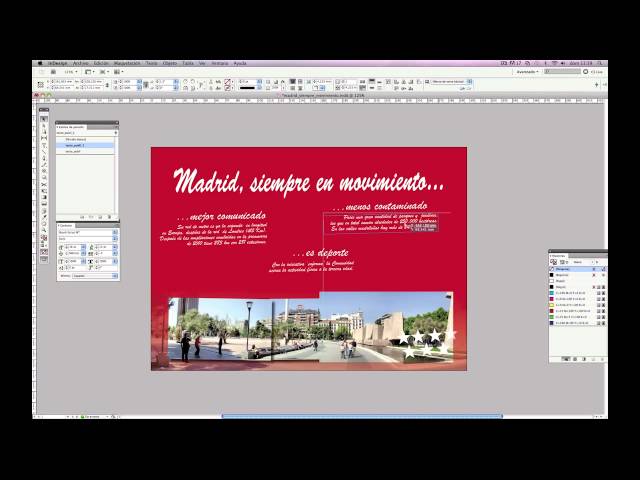Click the search field in the application bar
This screenshot has height=480, width=640.
pyautogui.click(x=562, y=71)
